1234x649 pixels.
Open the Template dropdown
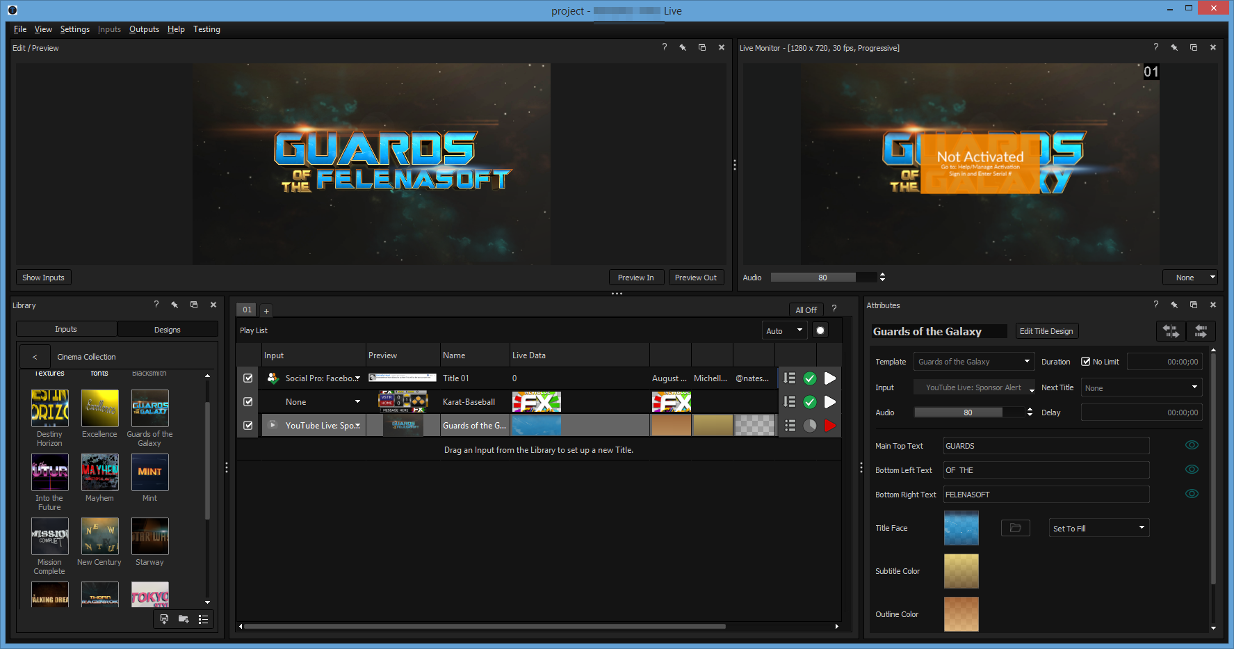(x=974, y=362)
